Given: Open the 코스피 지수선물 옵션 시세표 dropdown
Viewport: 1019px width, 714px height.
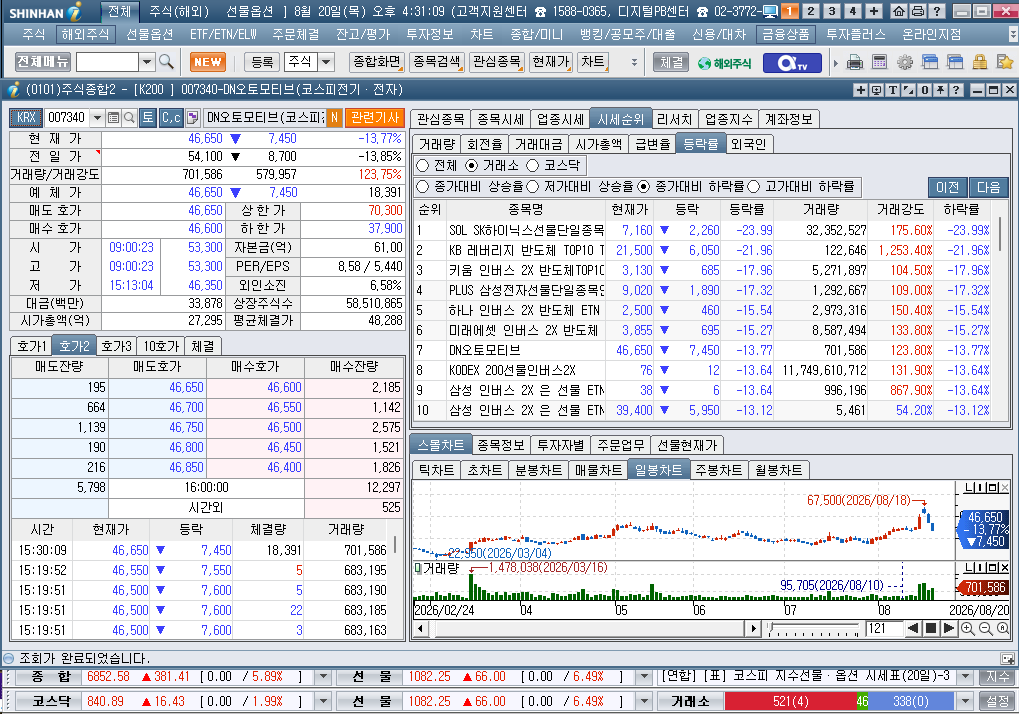Looking at the screenshot, I should tap(965, 677).
